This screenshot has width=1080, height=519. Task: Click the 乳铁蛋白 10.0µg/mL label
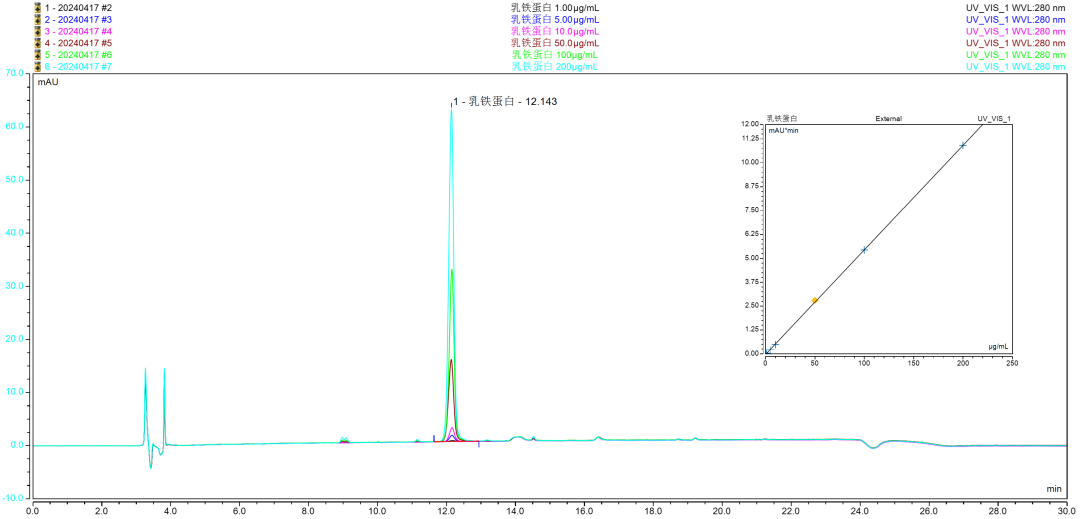[x=554, y=31]
